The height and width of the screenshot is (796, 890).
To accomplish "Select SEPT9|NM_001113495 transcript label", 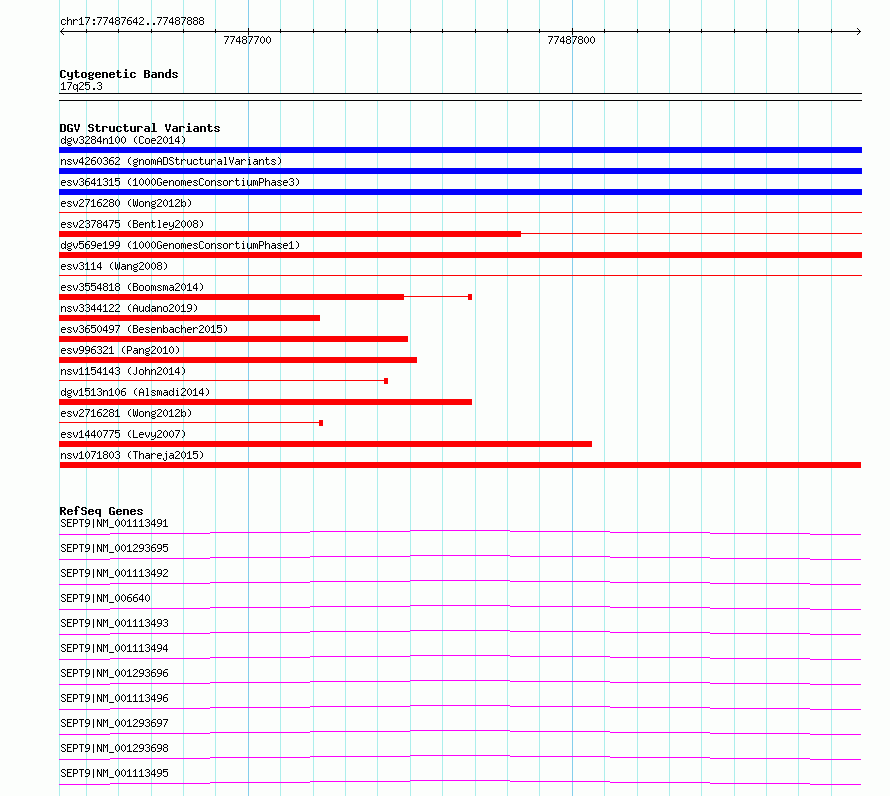I will [x=114, y=773].
